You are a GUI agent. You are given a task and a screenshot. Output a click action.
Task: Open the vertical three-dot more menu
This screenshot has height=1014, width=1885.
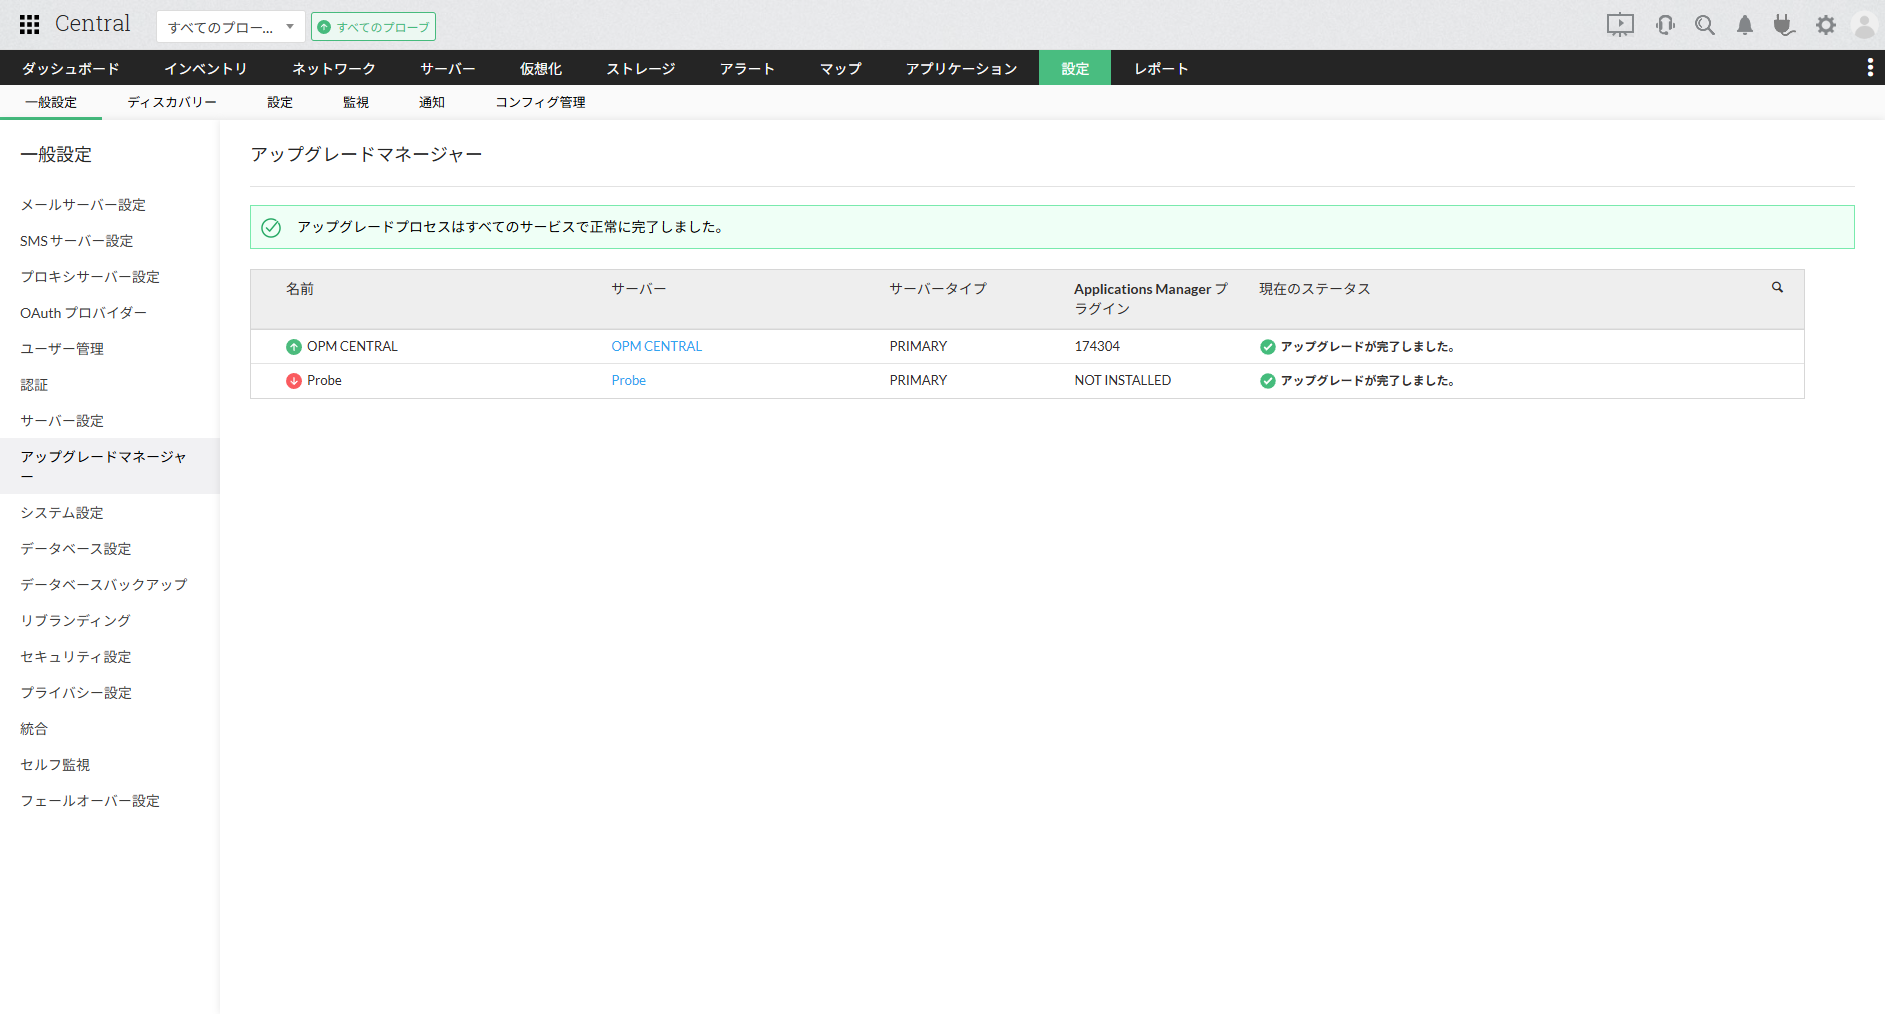1870,67
